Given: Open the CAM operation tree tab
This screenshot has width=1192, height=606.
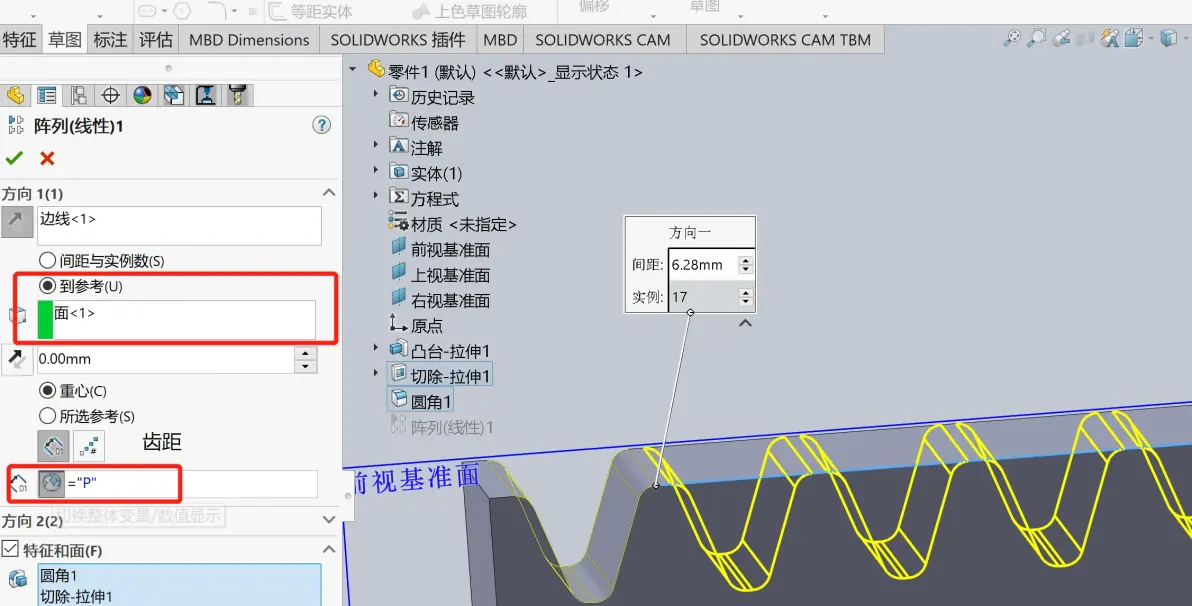Looking at the screenshot, I should (x=206, y=95).
